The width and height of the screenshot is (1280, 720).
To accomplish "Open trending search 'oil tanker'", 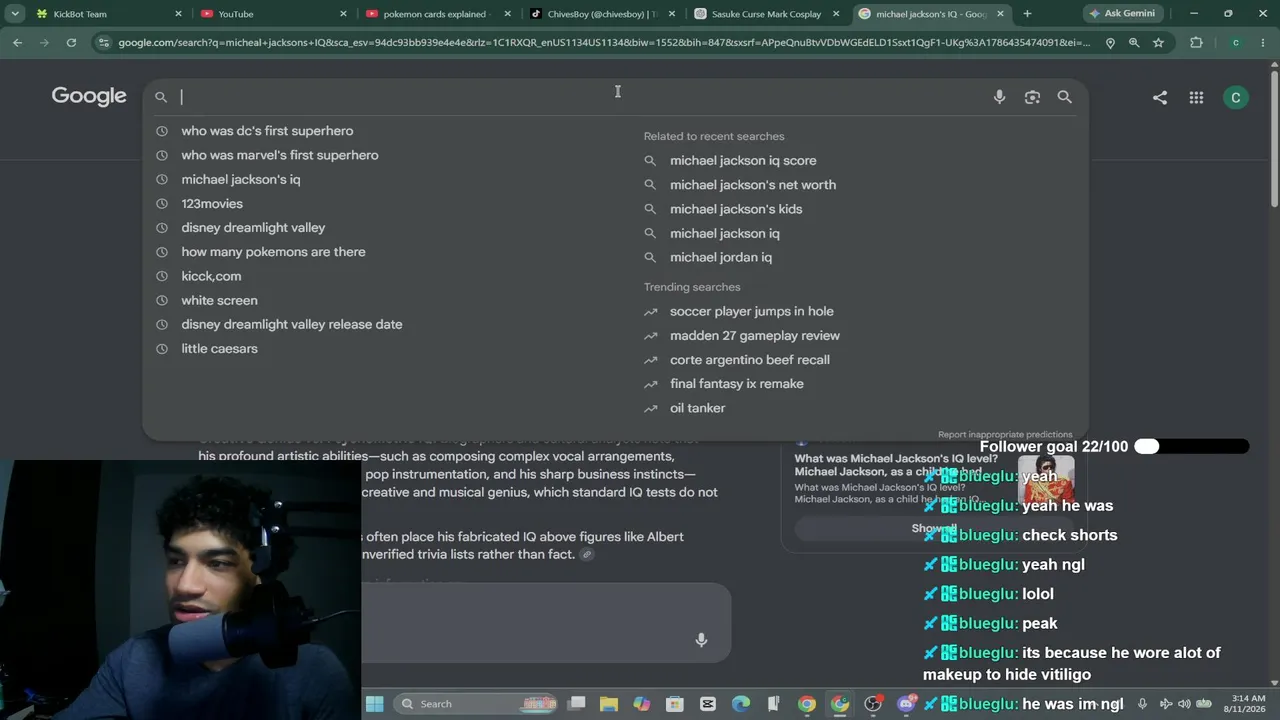I will pyautogui.click(x=698, y=408).
